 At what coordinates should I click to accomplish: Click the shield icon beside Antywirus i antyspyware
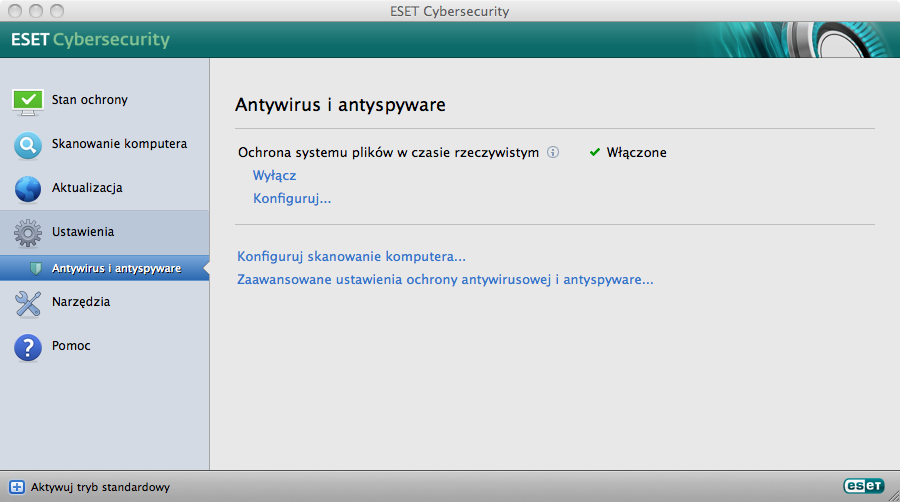[36, 268]
